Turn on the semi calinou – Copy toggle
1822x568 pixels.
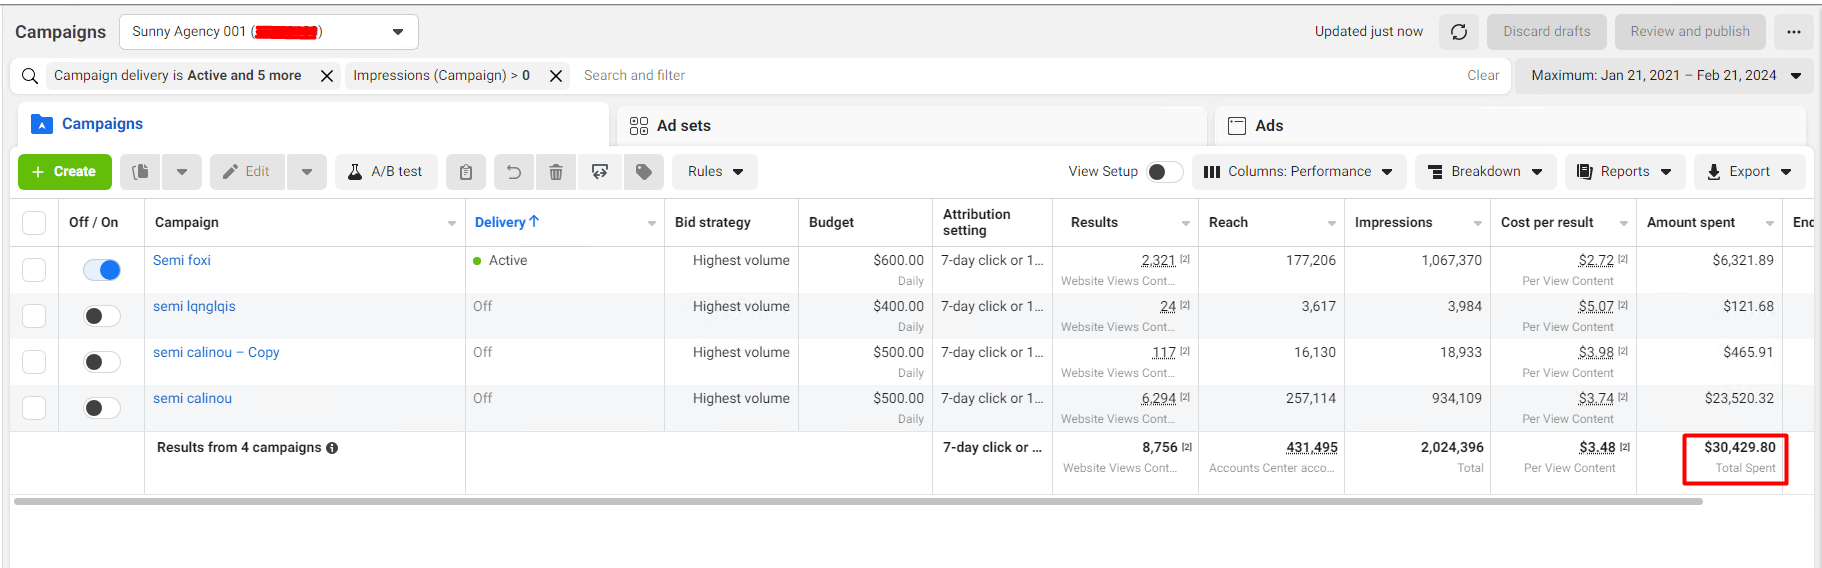coord(102,362)
